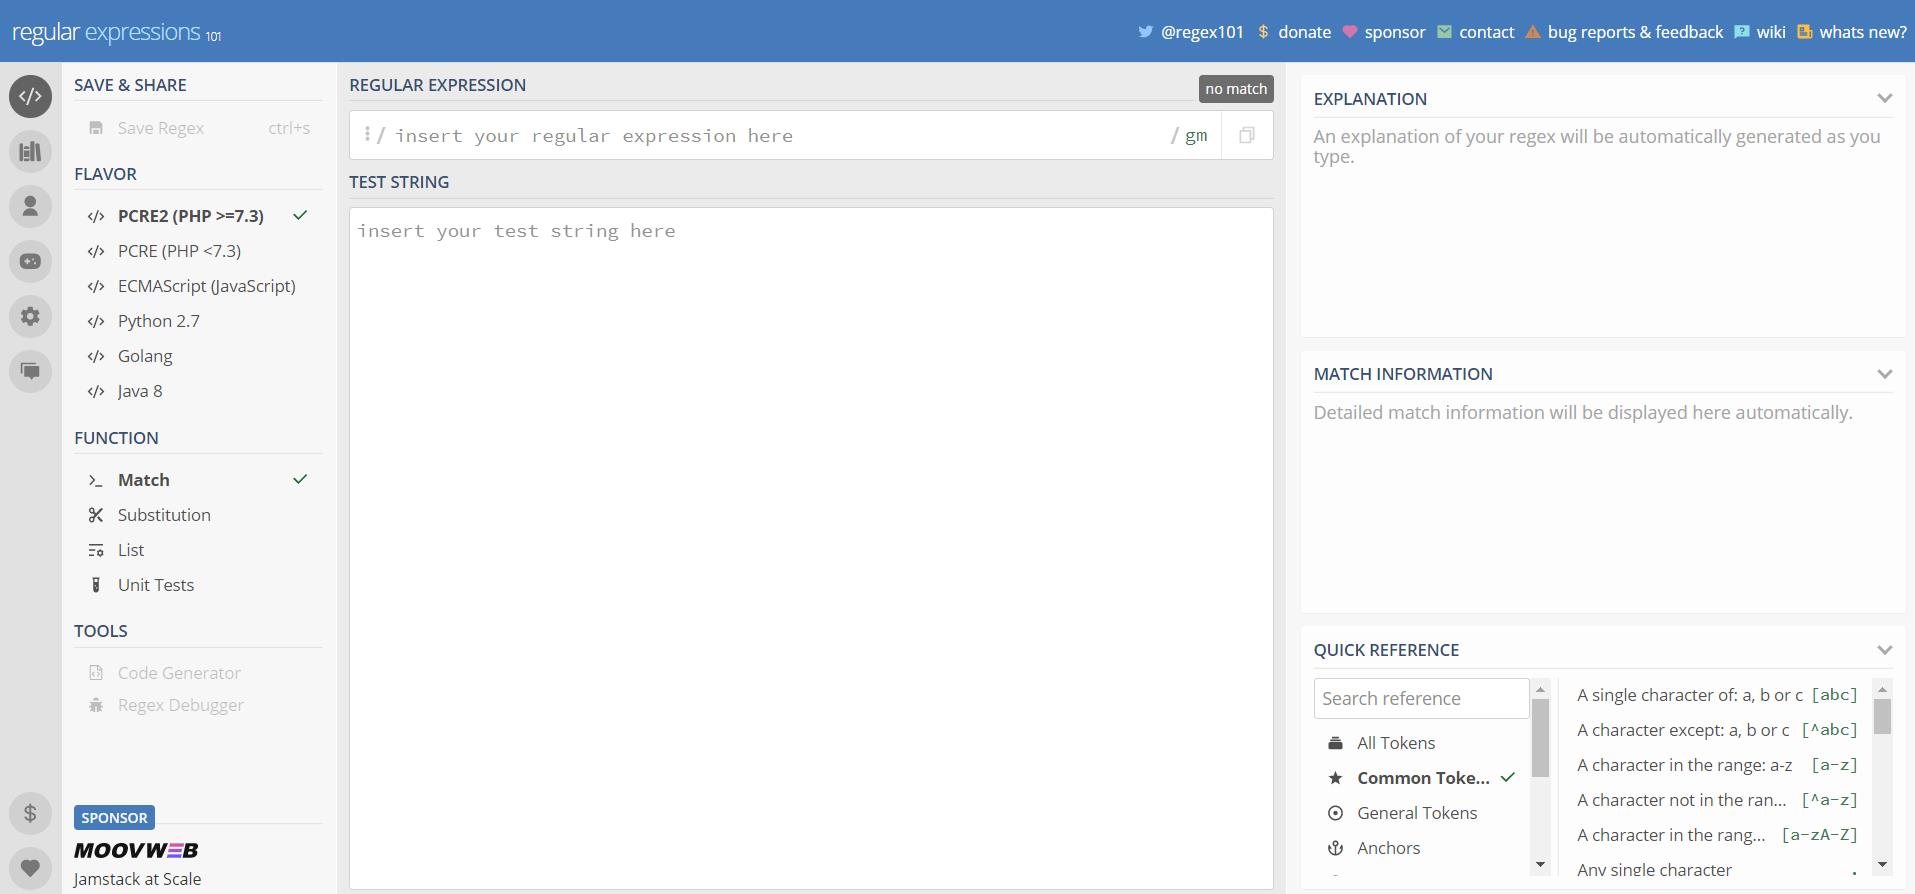Screen dimensions: 1915x894
Task: Open the regex quiz gamepad icon
Action: tap(30, 261)
